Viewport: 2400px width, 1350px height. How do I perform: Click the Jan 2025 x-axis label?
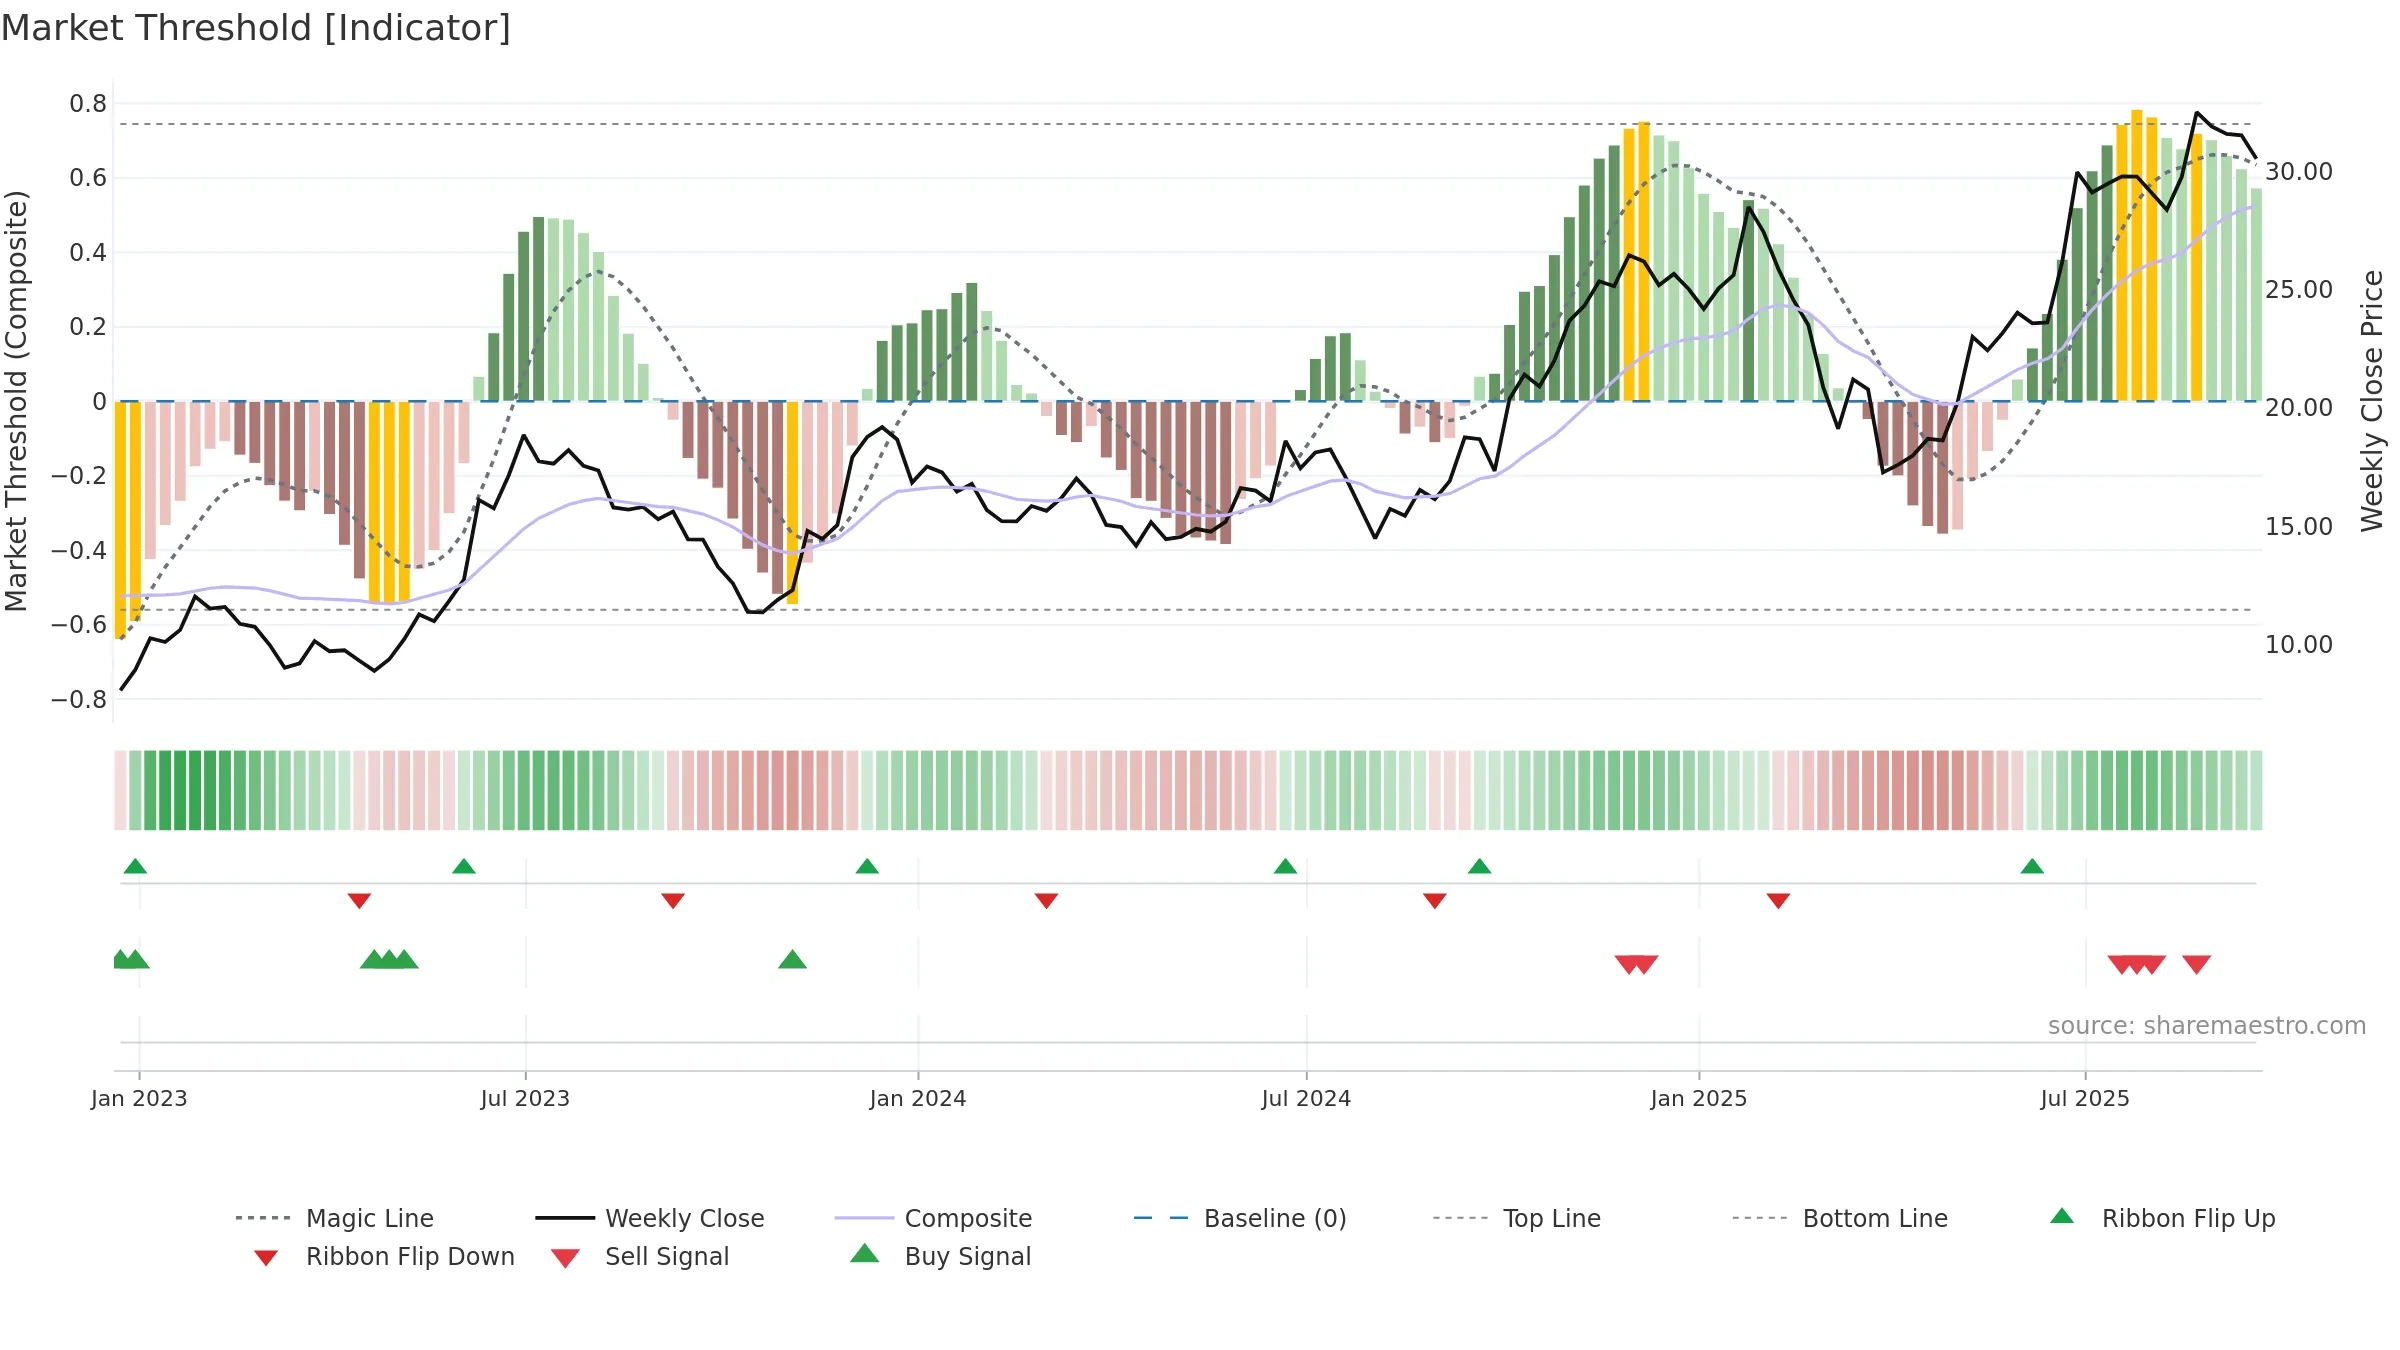point(1699,1099)
